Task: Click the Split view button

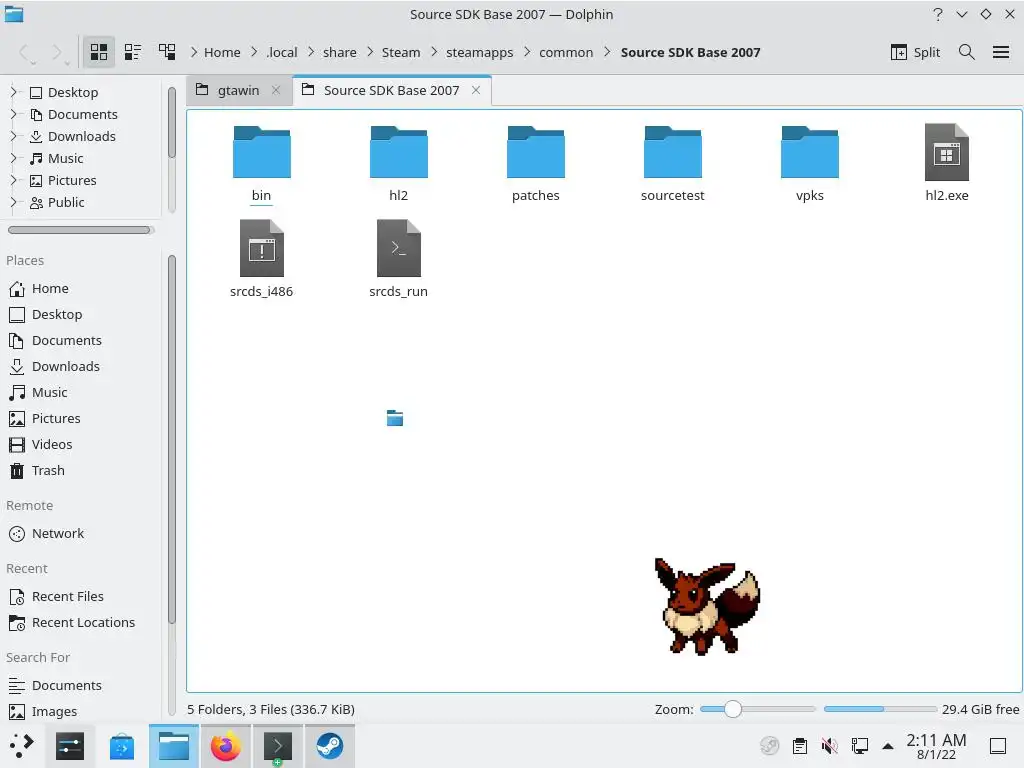Action: click(x=916, y=52)
